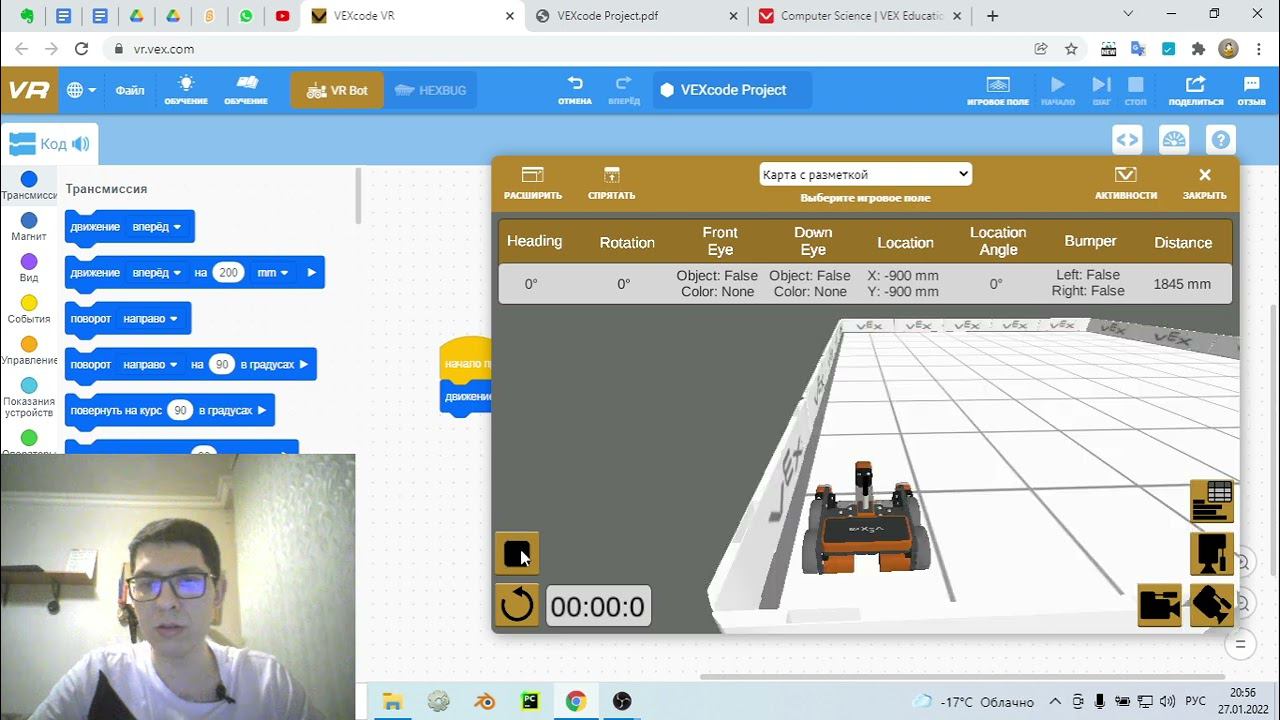Open File Explorer from the taskbar

[x=392, y=701]
